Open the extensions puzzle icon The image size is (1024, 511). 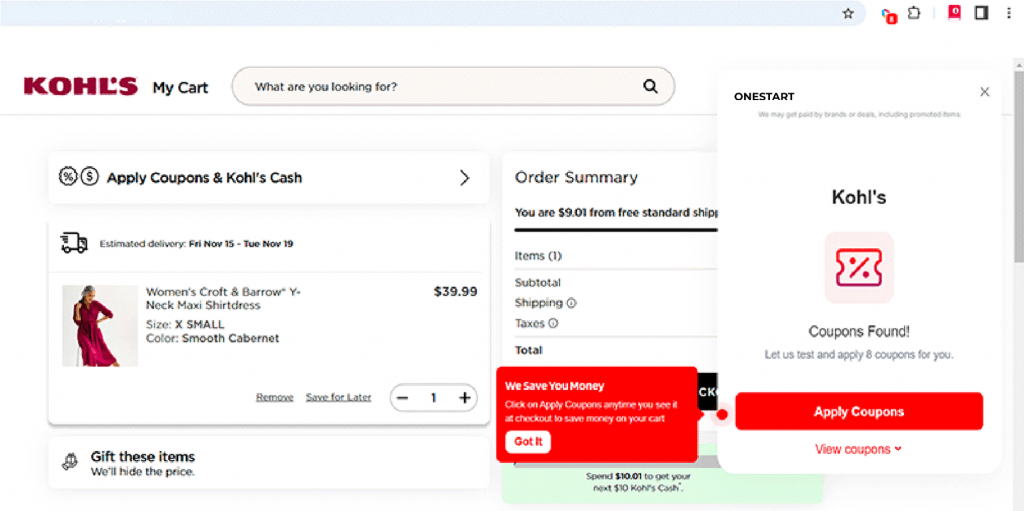point(914,13)
